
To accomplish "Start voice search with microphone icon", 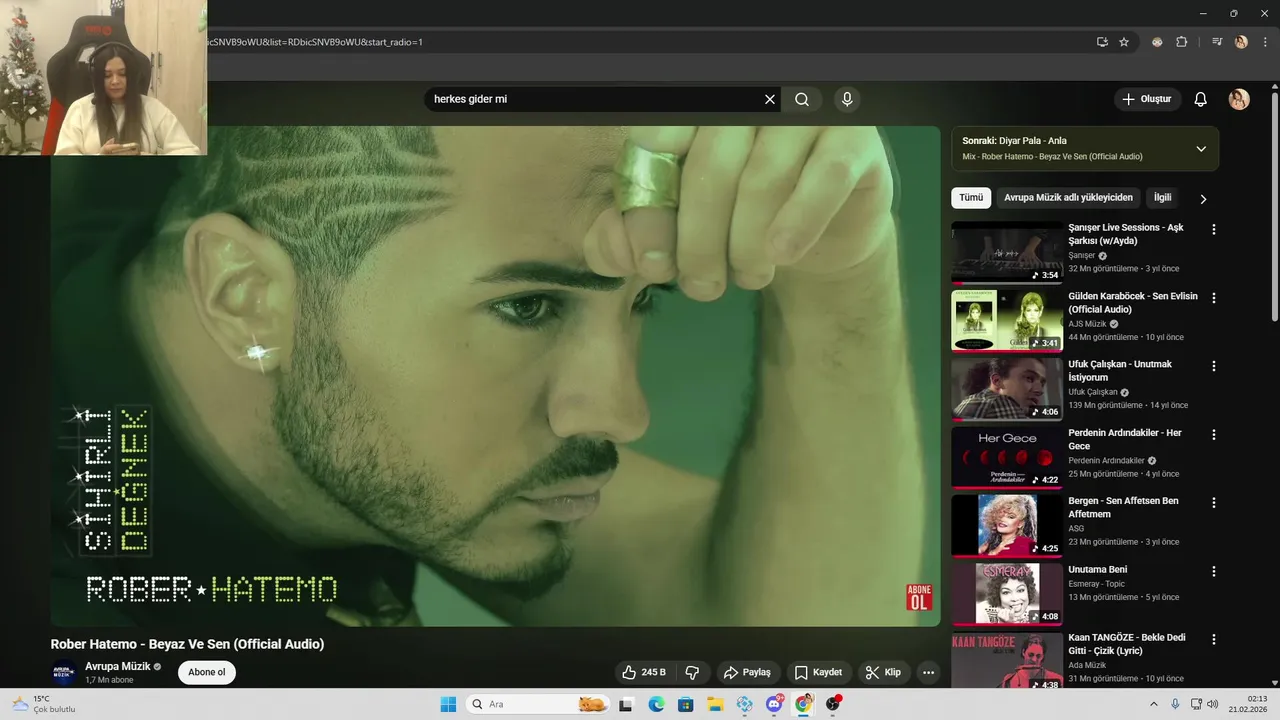I will (847, 99).
